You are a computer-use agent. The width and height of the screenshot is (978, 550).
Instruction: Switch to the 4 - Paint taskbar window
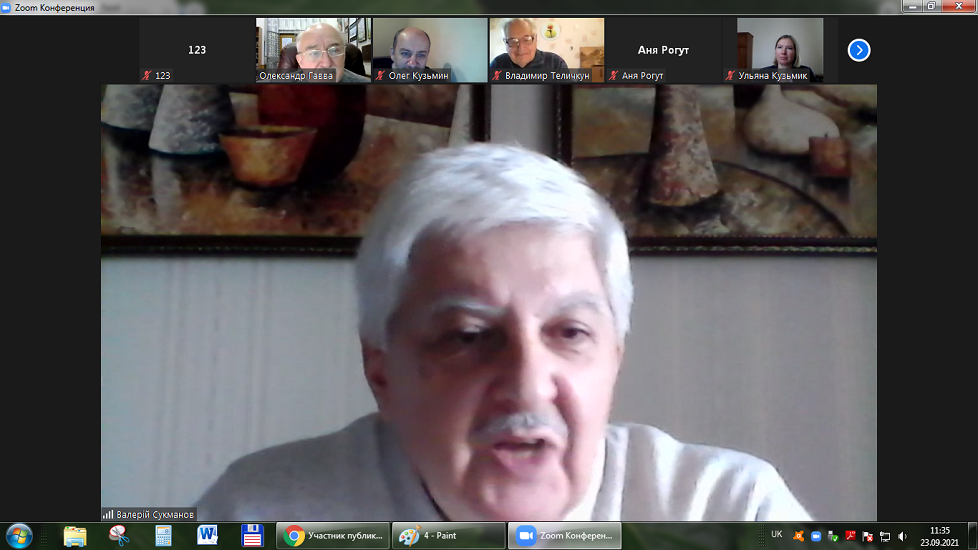tap(448, 536)
